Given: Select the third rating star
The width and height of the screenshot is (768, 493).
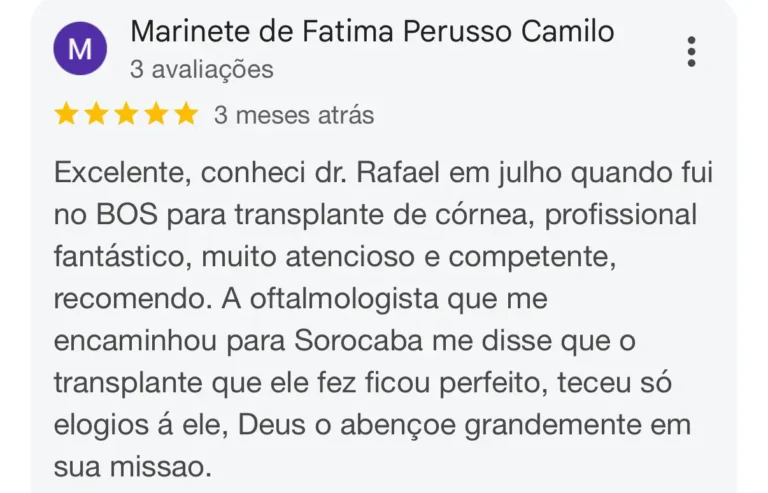Looking at the screenshot, I should 126,115.
